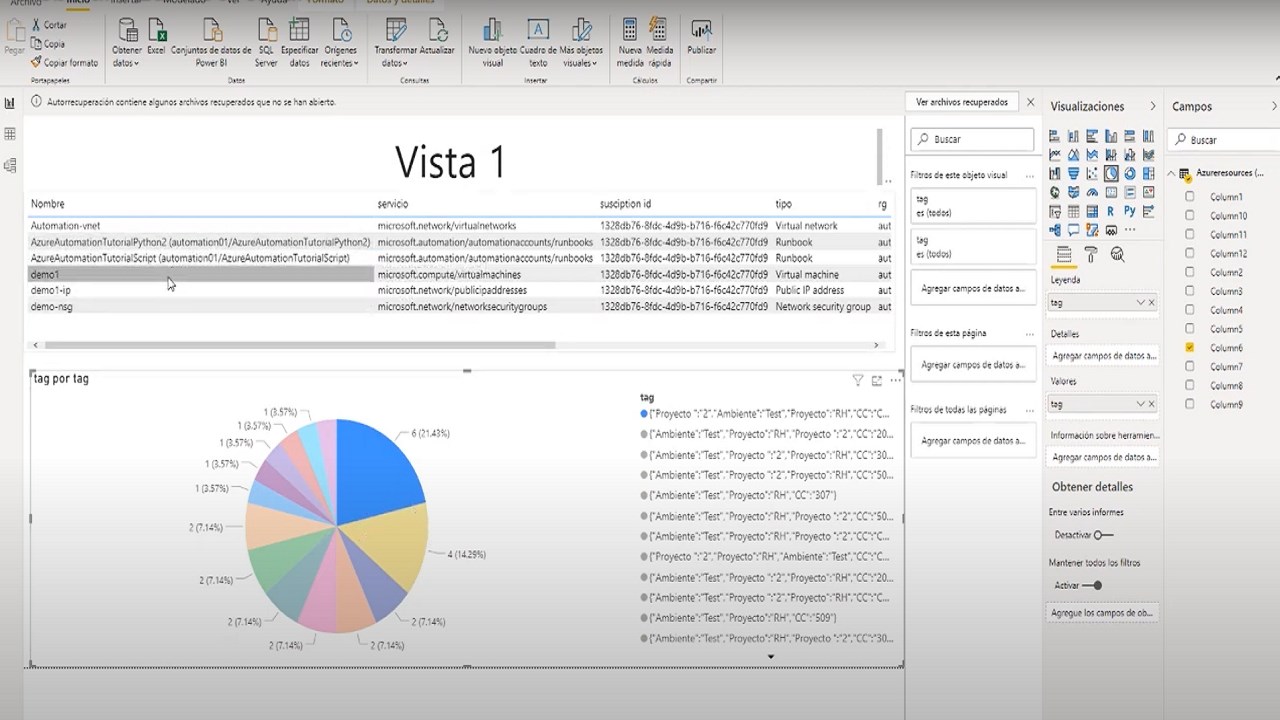Open more options for Filtros de esta página
Screen dimensions: 1280x720
click(x=1029, y=333)
